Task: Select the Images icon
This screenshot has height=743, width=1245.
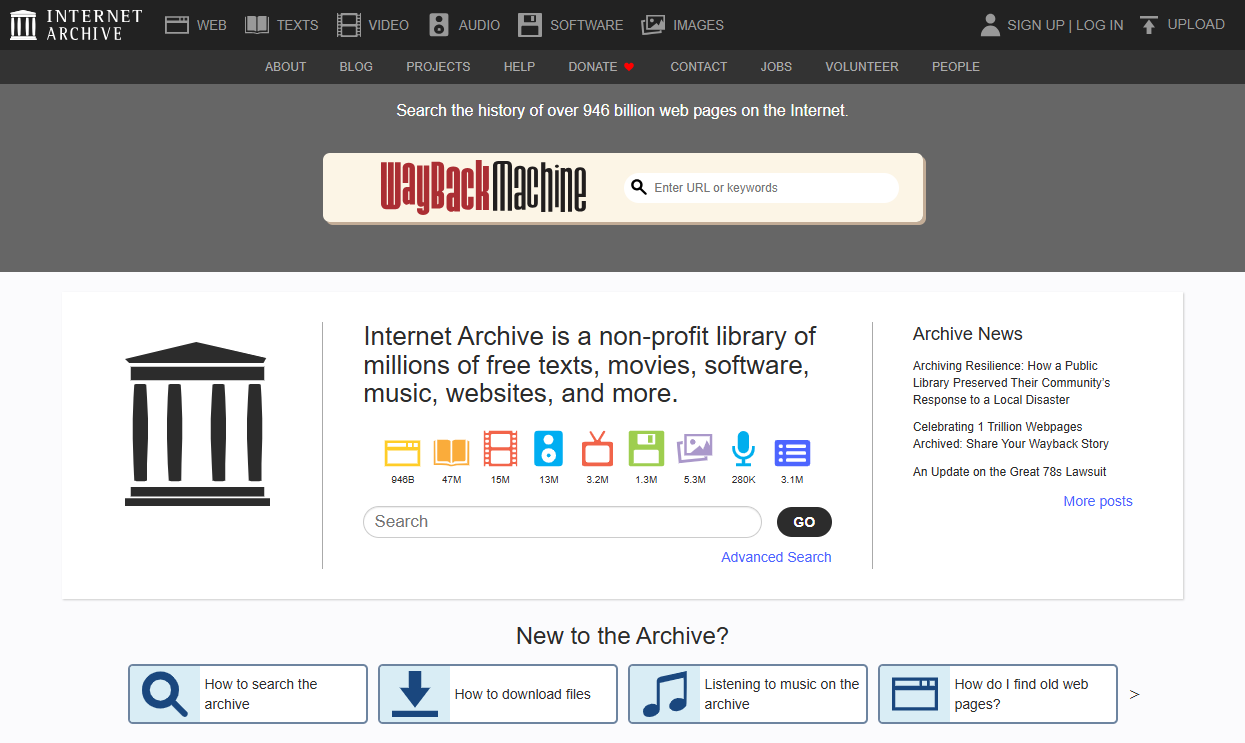Action: click(656, 24)
